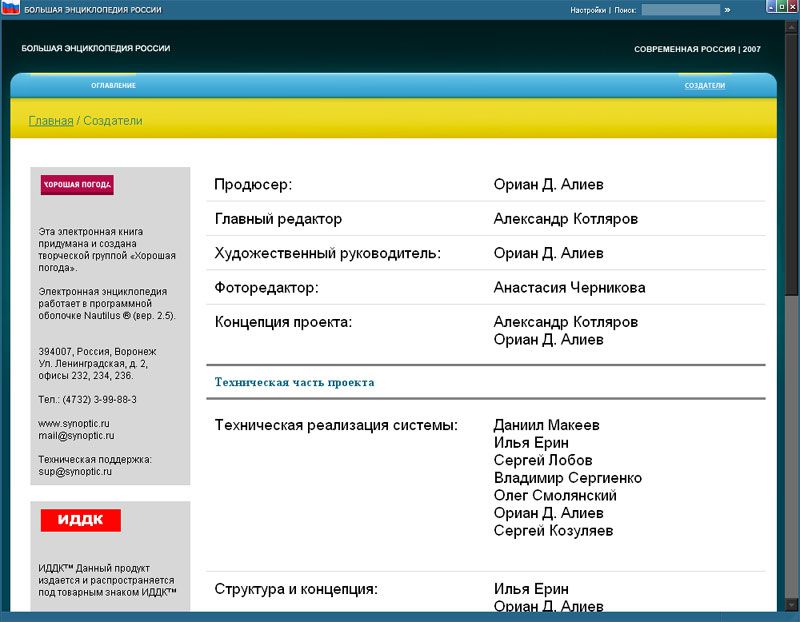Open the Оглавление tab
This screenshot has height=622, width=800.
pyautogui.click(x=113, y=86)
